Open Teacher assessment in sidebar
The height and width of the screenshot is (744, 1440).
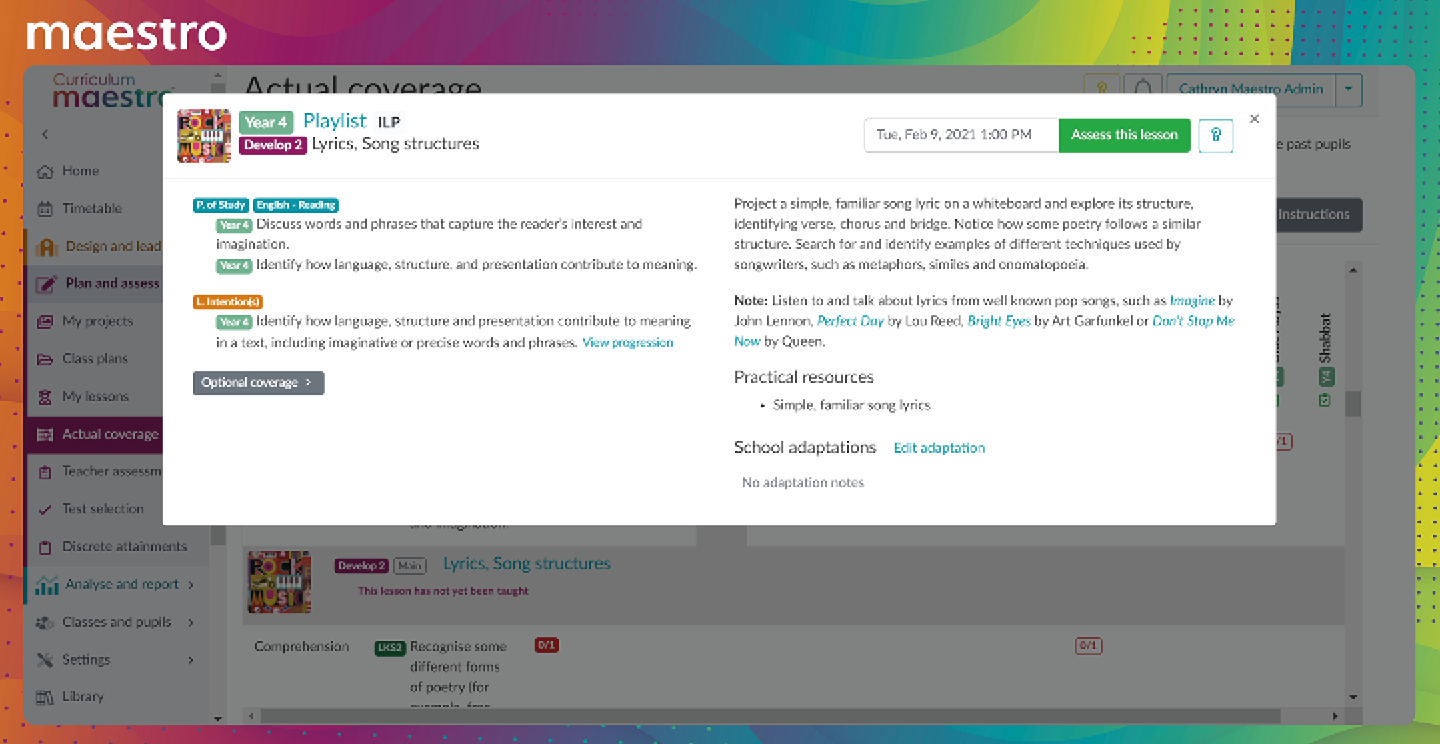pyautogui.click(x=110, y=471)
